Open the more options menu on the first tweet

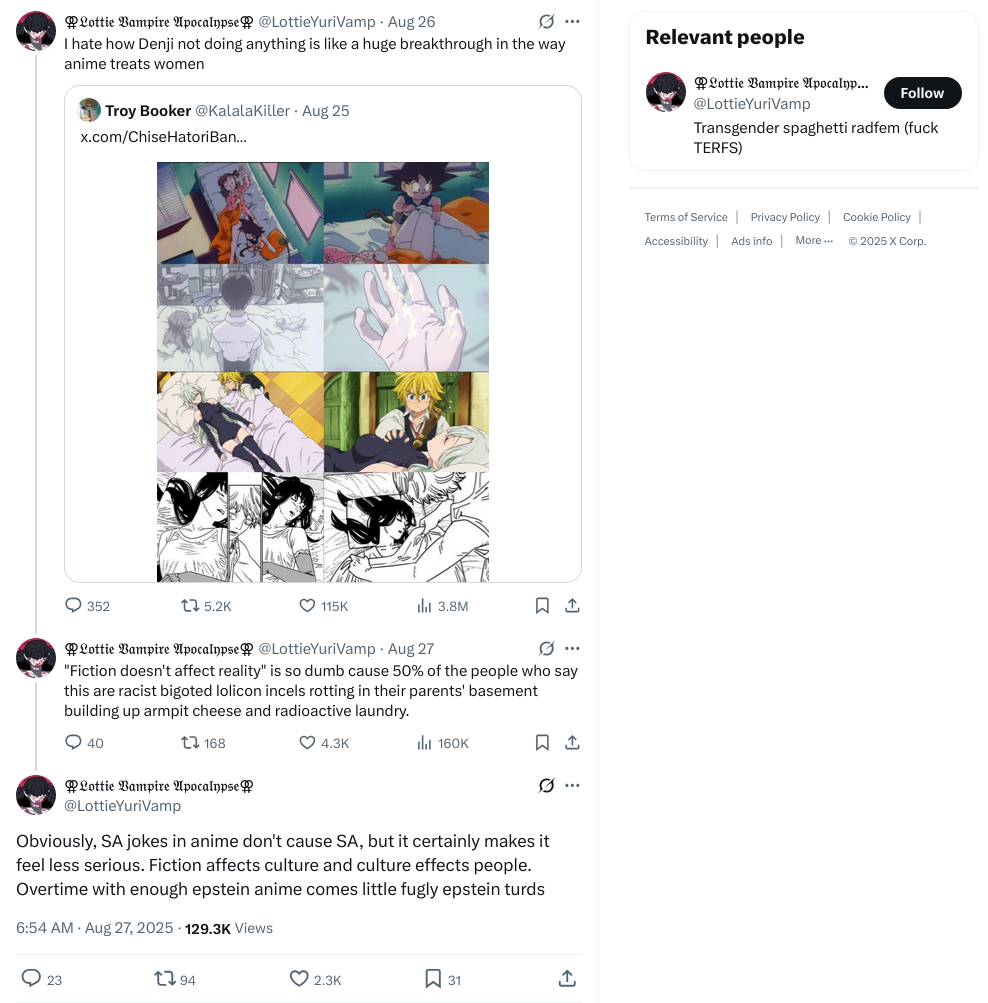click(x=572, y=22)
